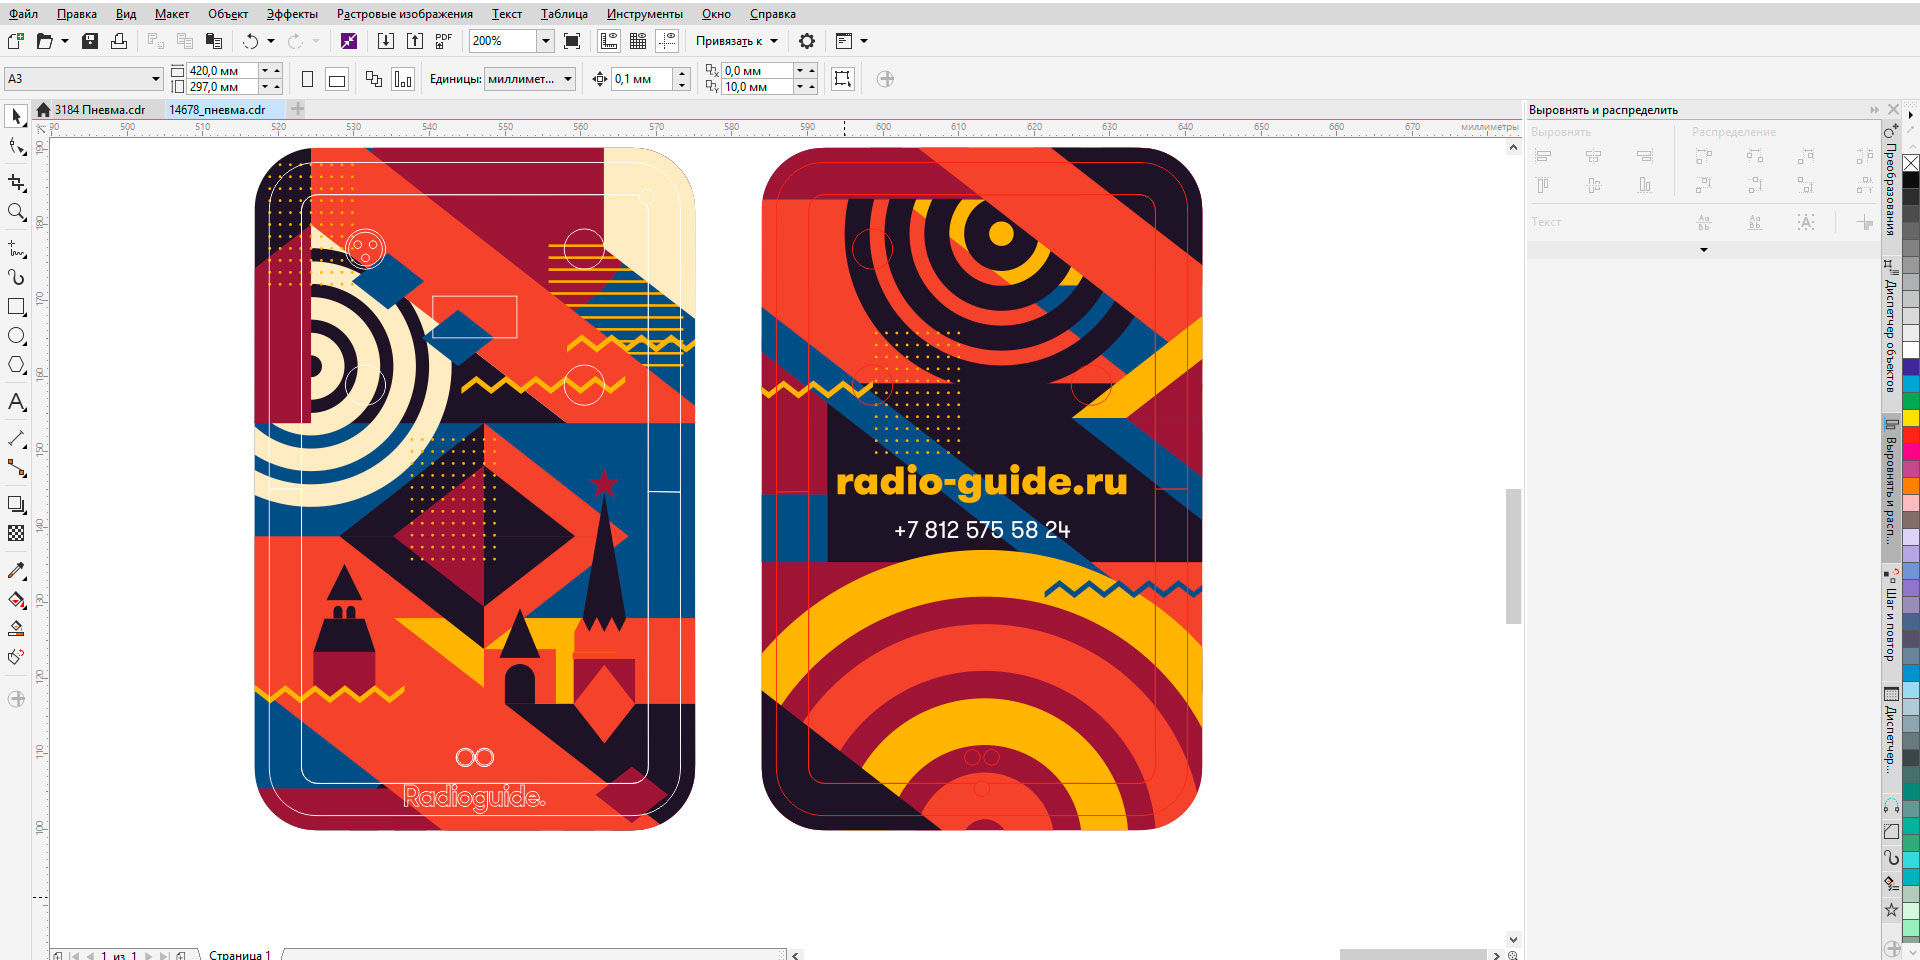
Task: Select the Transparency checkerboard tool
Action: (16, 533)
